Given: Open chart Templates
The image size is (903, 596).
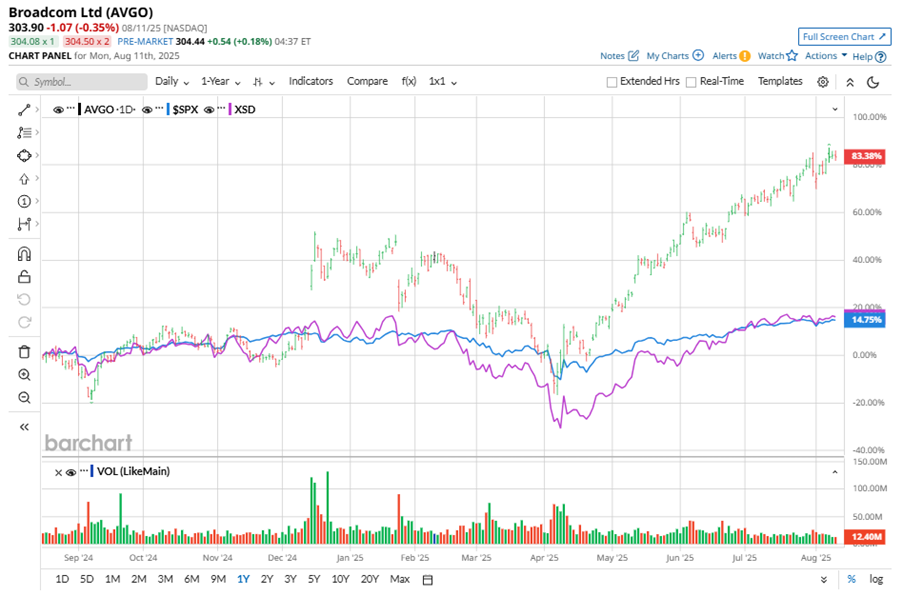Looking at the screenshot, I should point(780,81).
